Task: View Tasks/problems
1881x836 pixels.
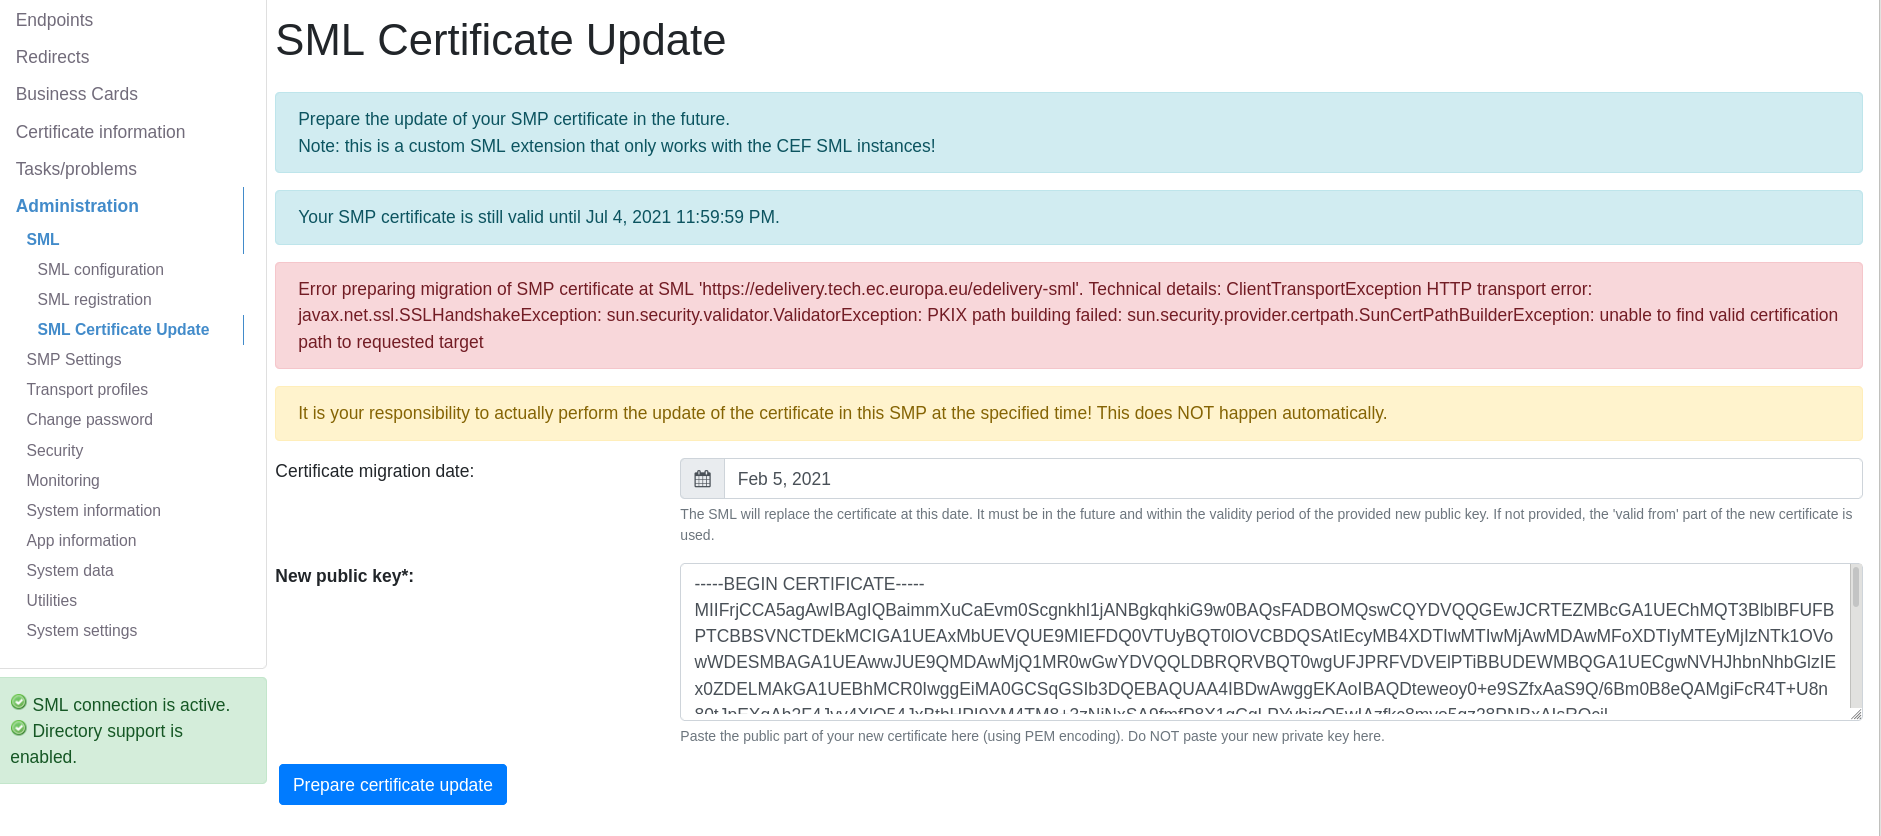Action: (76, 168)
